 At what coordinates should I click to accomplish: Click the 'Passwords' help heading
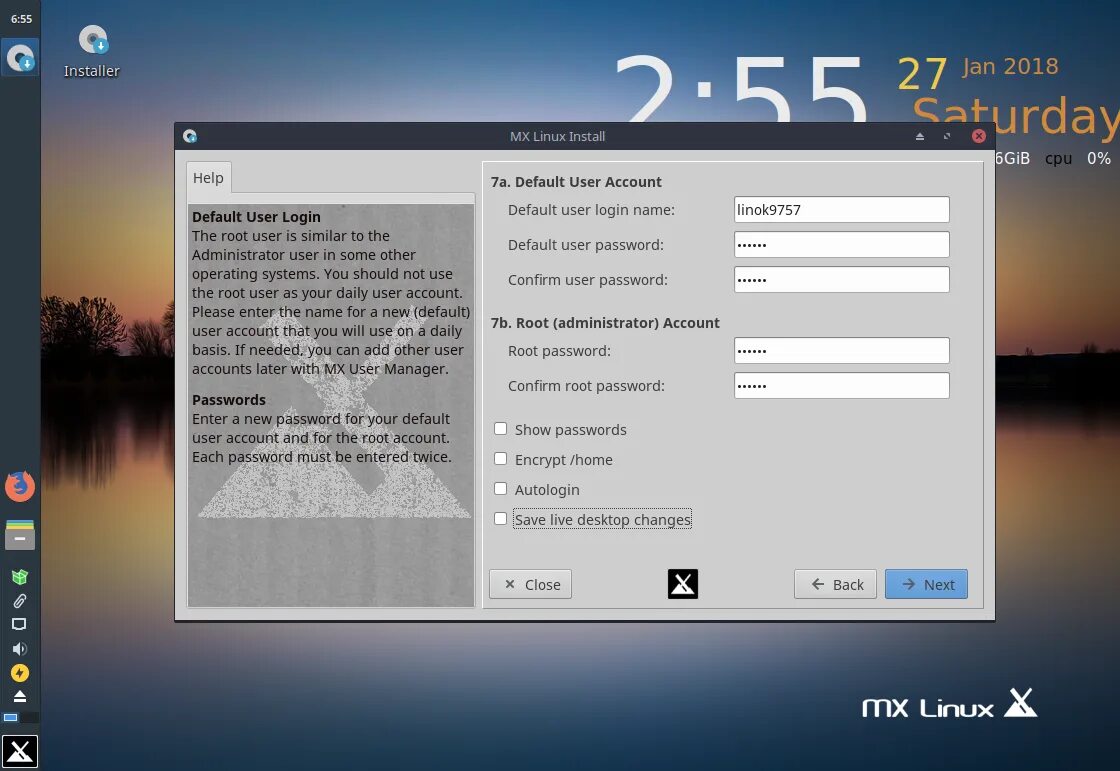(x=229, y=400)
